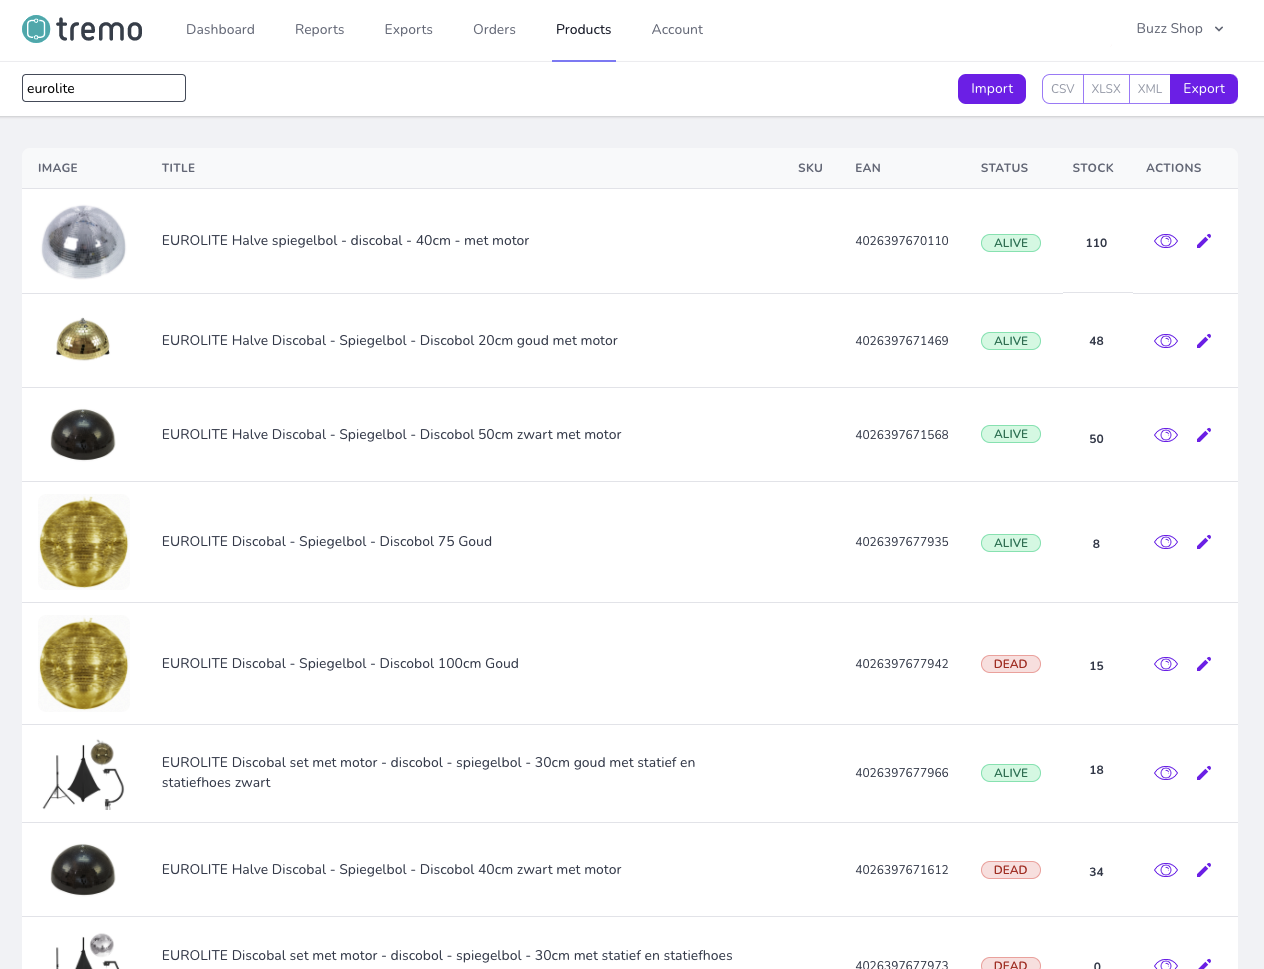
Task: Open the 30cm goud tripod set thumbnail
Action: click(84, 774)
